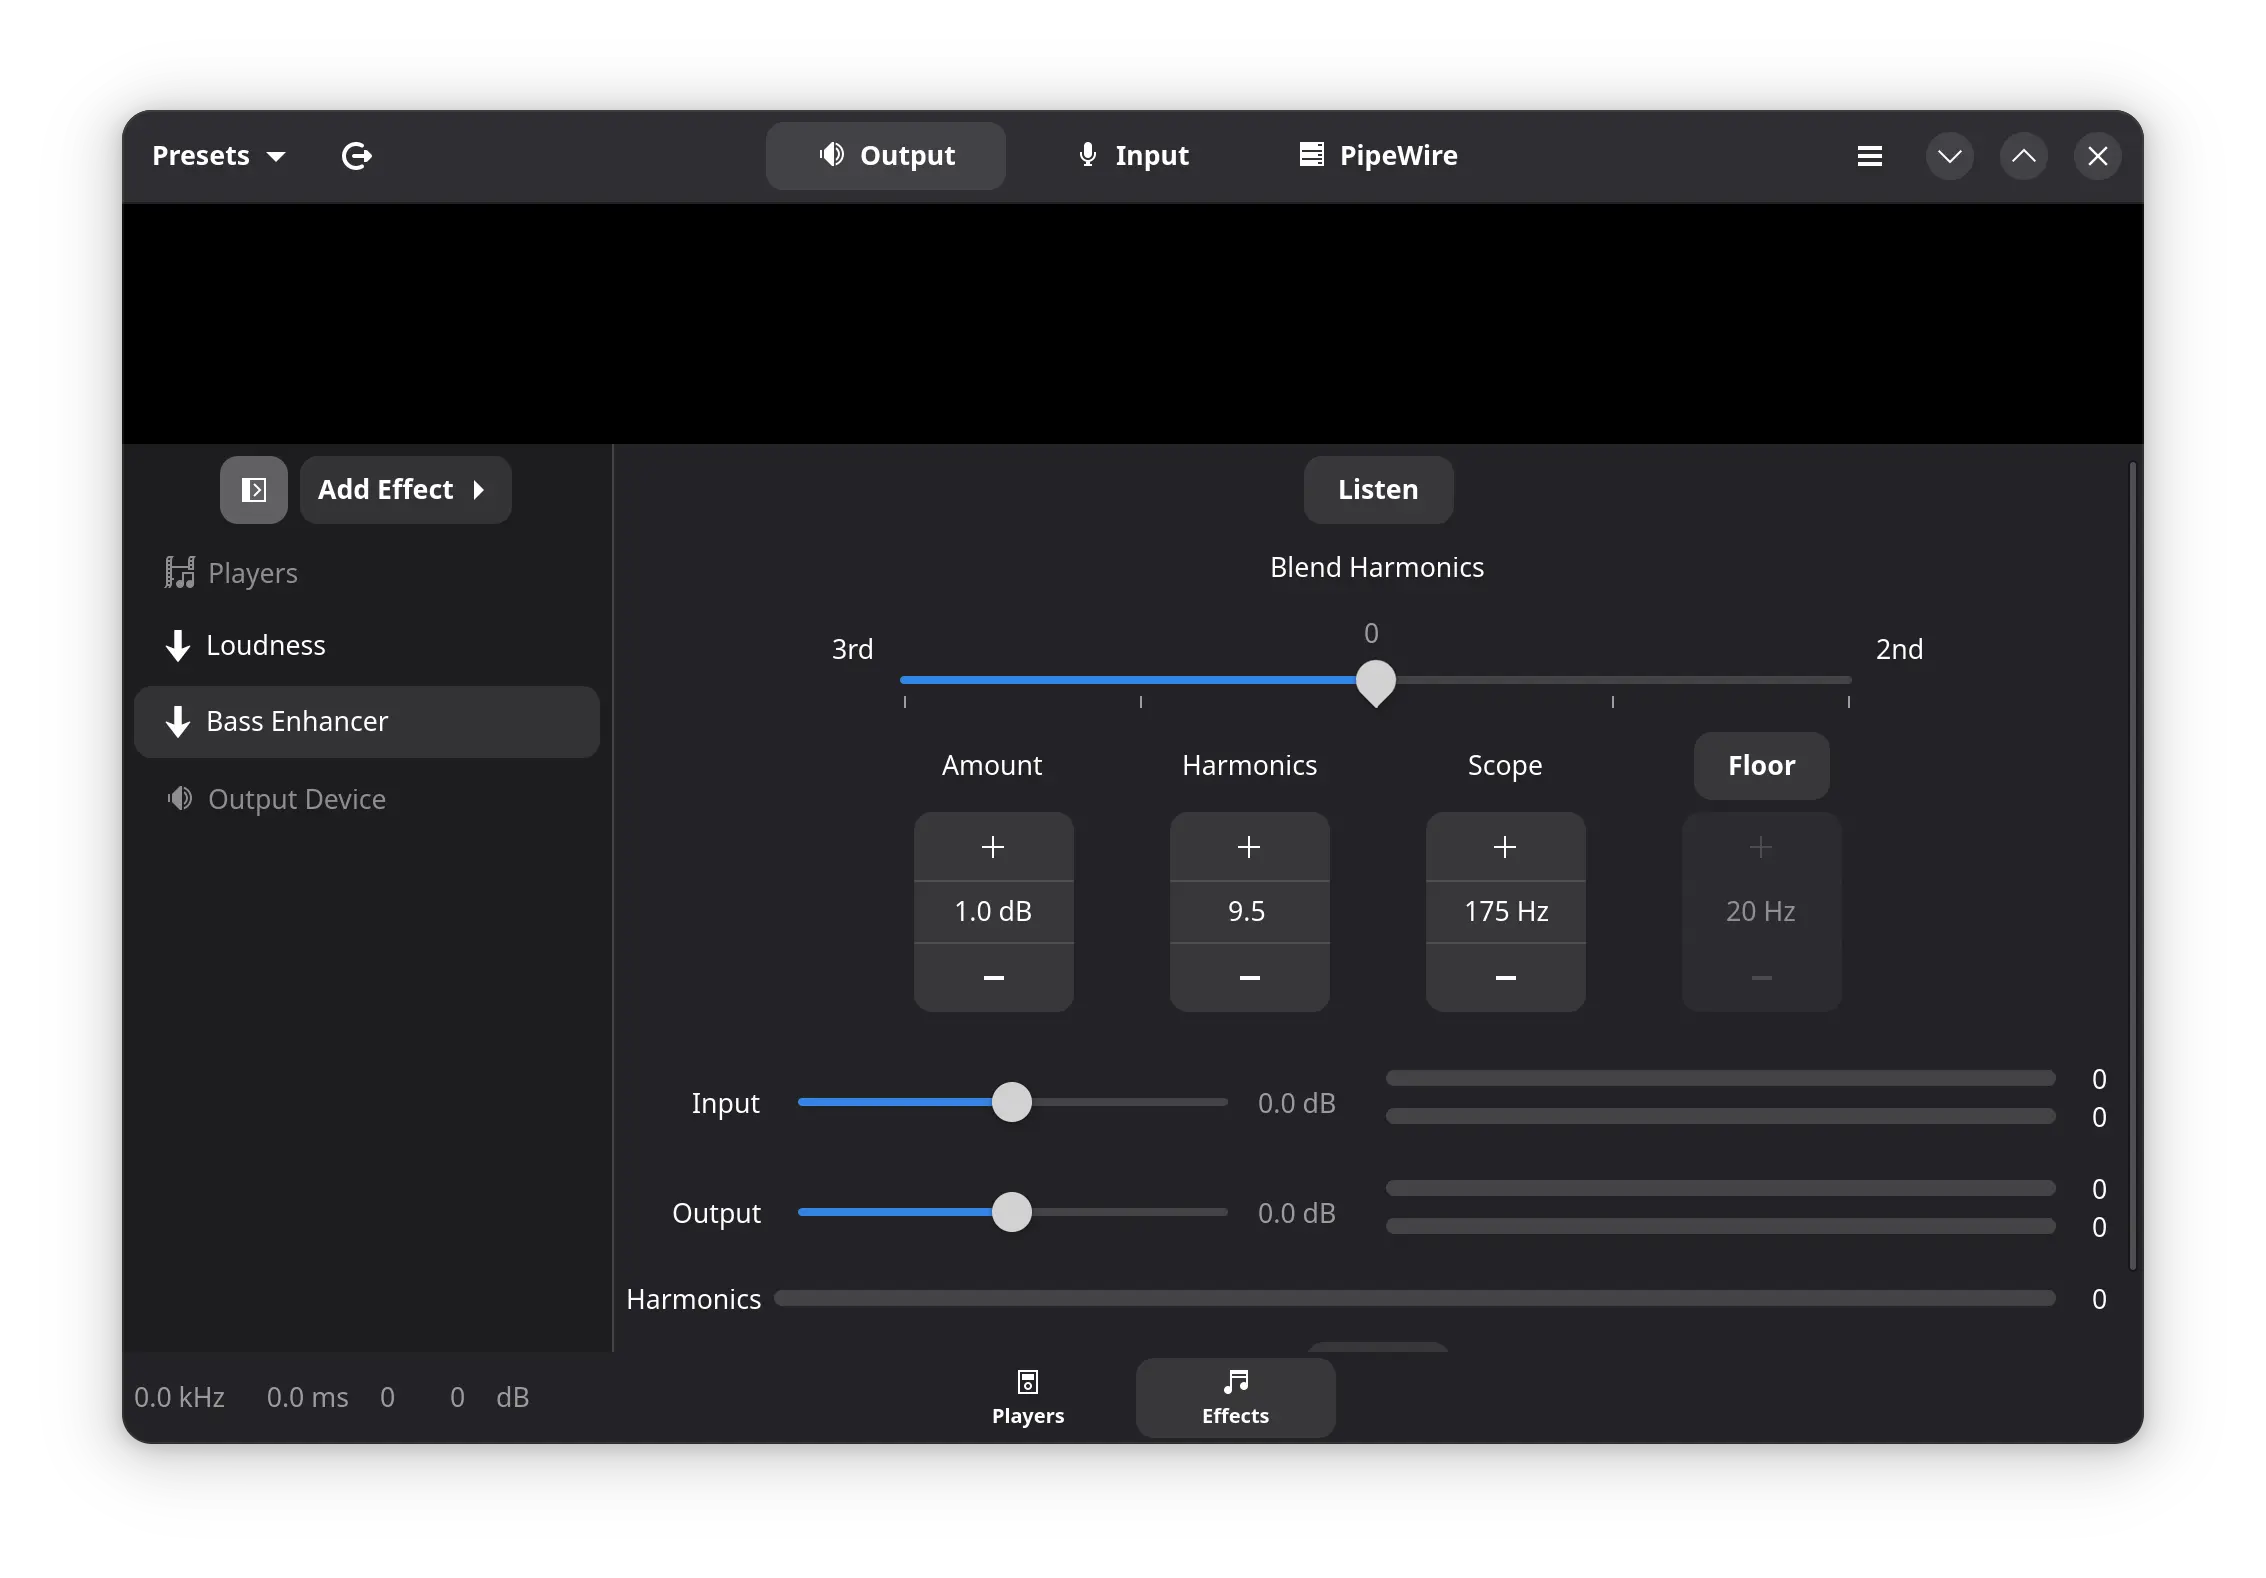Toggle the Floor parameter control
The image size is (2266, 1578).
coord(1761,765)
